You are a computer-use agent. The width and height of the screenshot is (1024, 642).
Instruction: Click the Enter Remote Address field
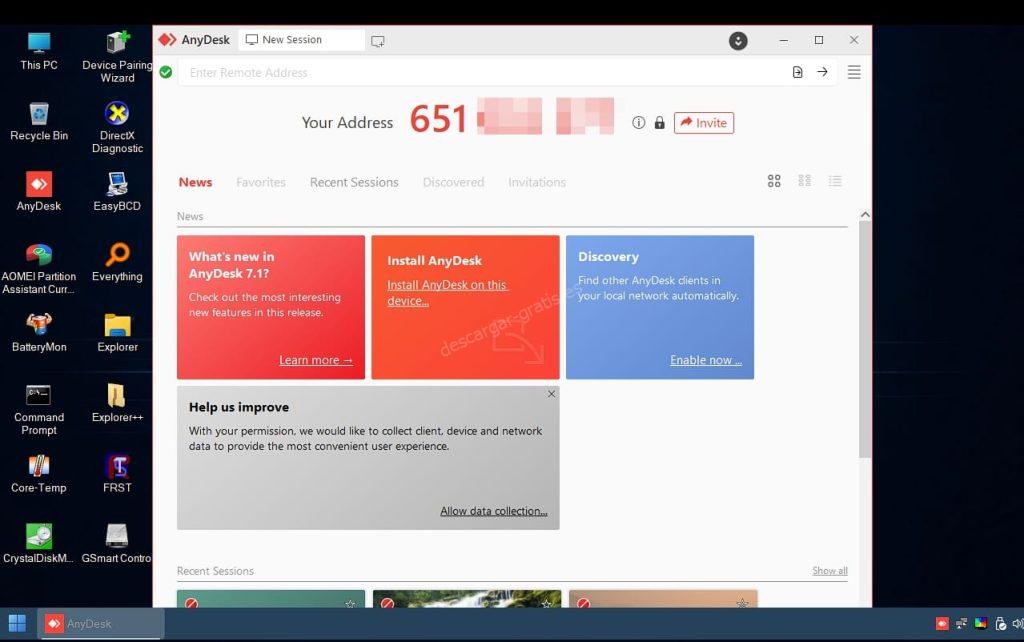(x=483, y=72)
